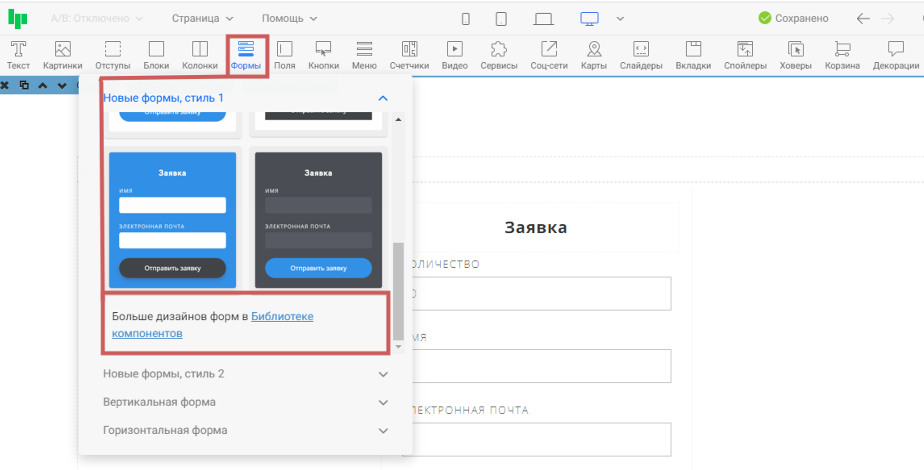Open the Карты maps tool
The height and width of the screenshot is (470, 924).
(593, 54)
